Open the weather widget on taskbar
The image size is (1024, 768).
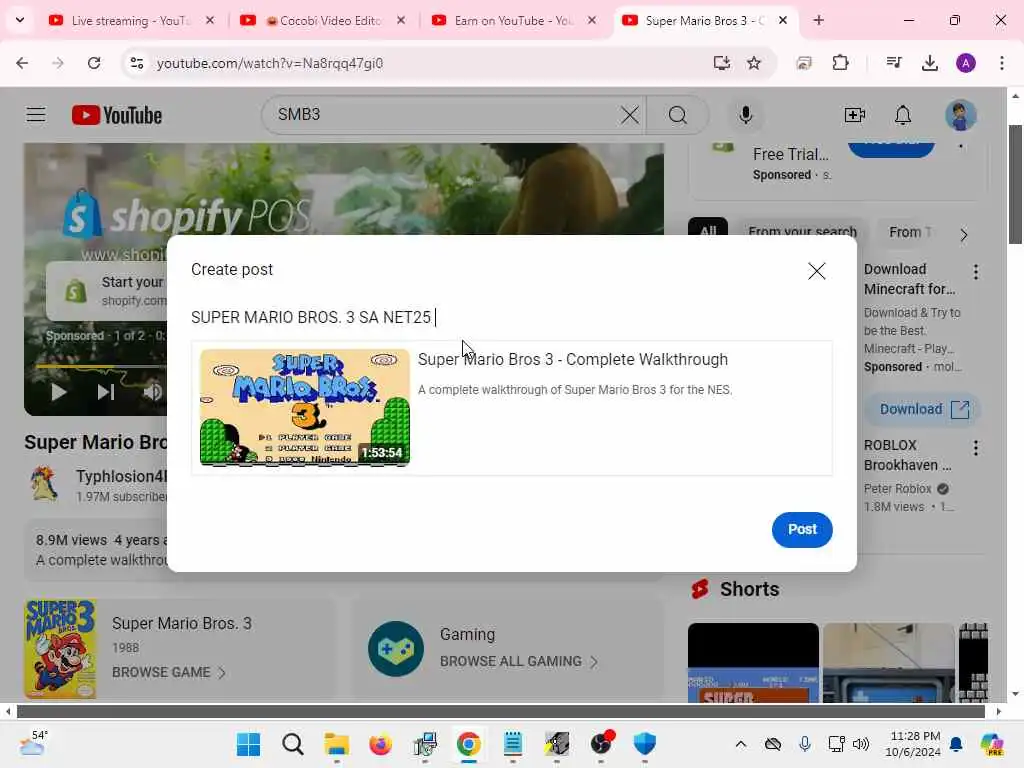click(x=33, y=744)
